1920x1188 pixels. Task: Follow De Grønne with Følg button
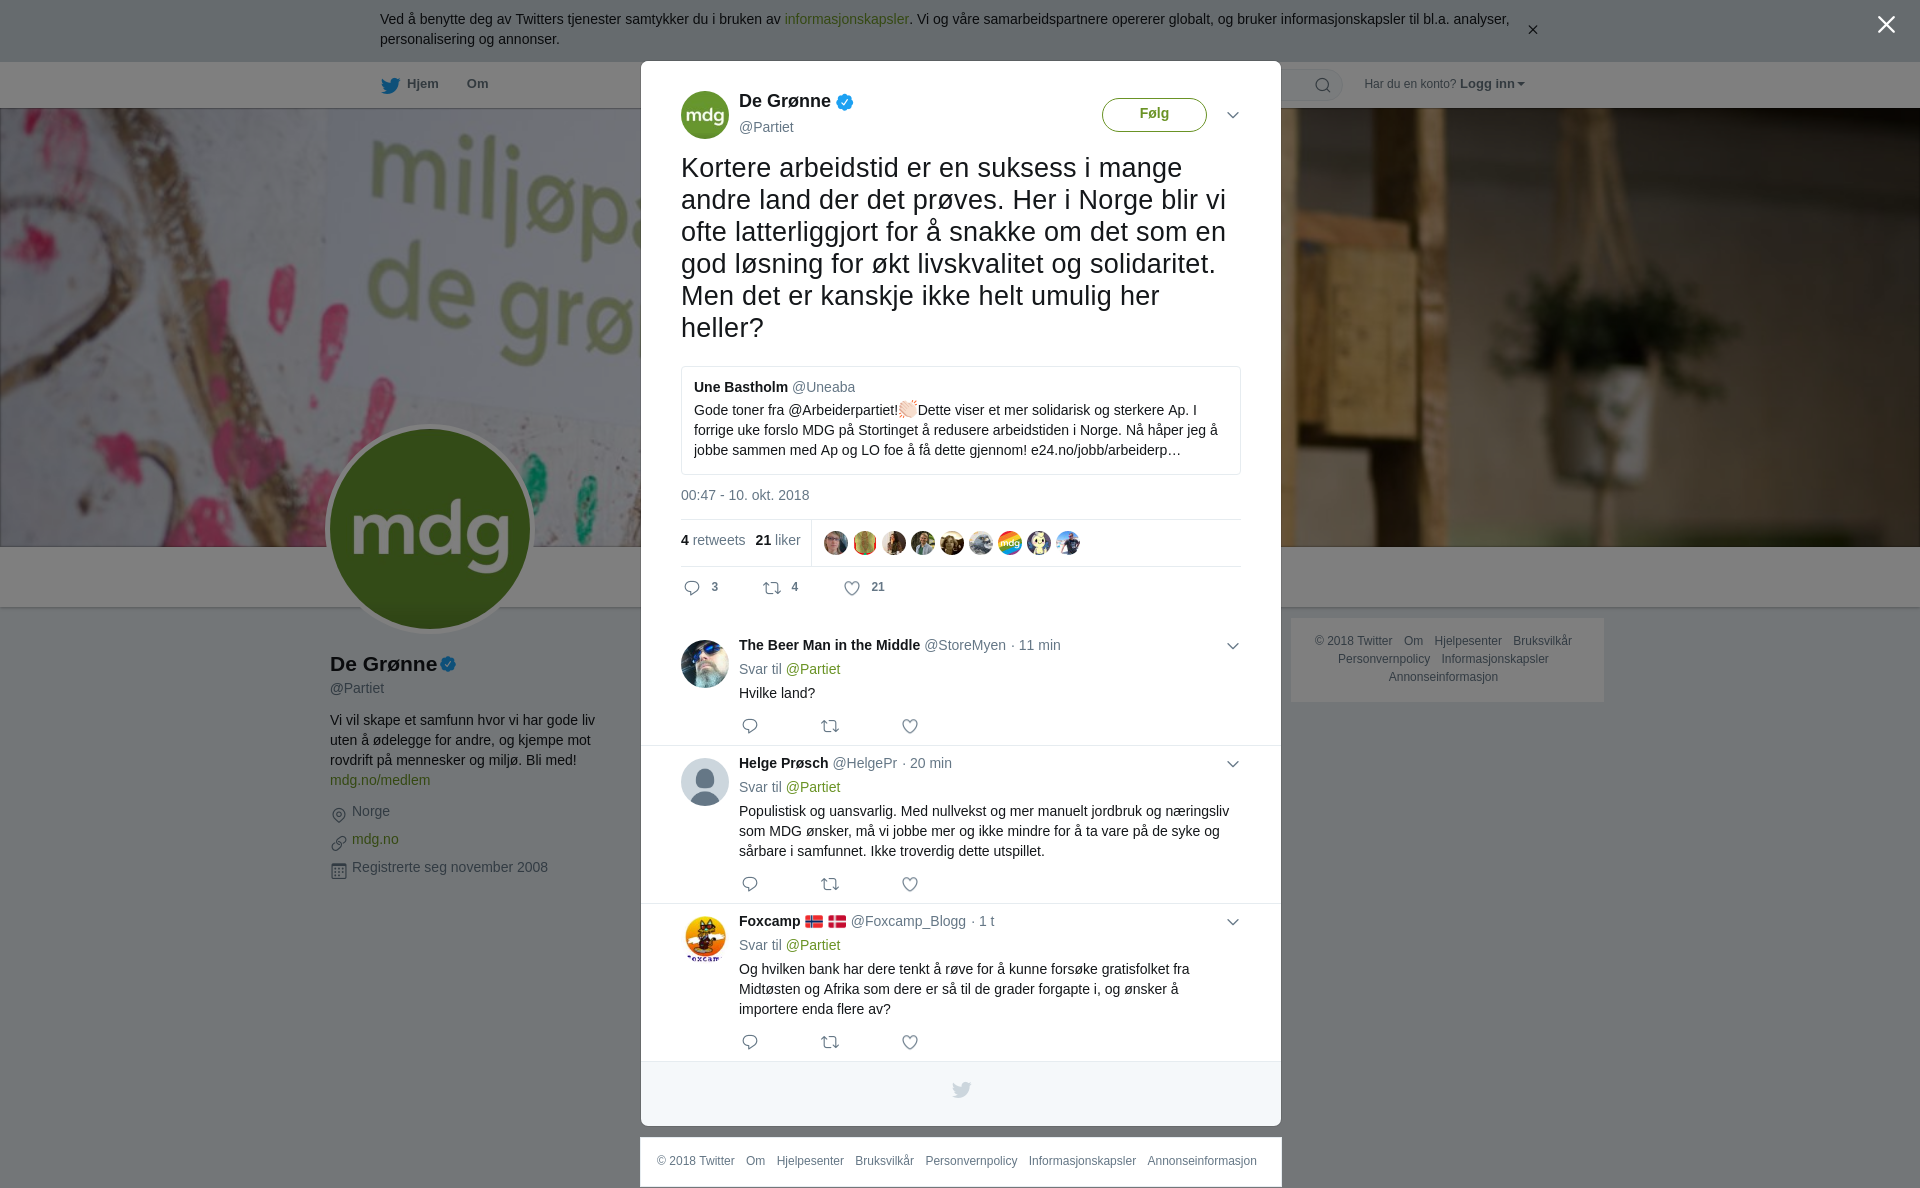click(x=1154, y=114)
